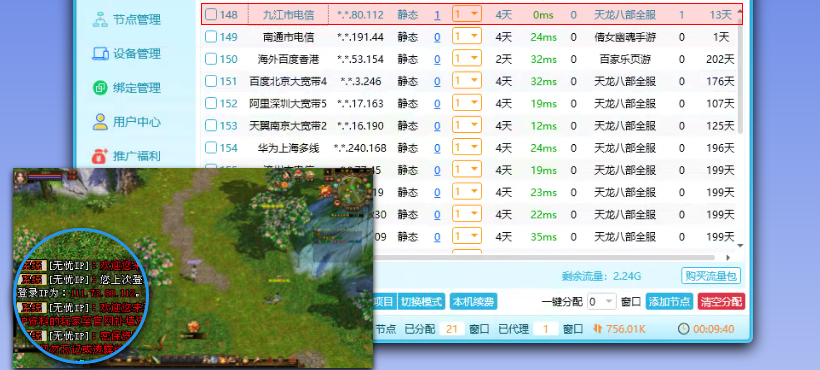Click the 00:09:40 timer text
The image size is (820, 370).
tap(714, 329)
